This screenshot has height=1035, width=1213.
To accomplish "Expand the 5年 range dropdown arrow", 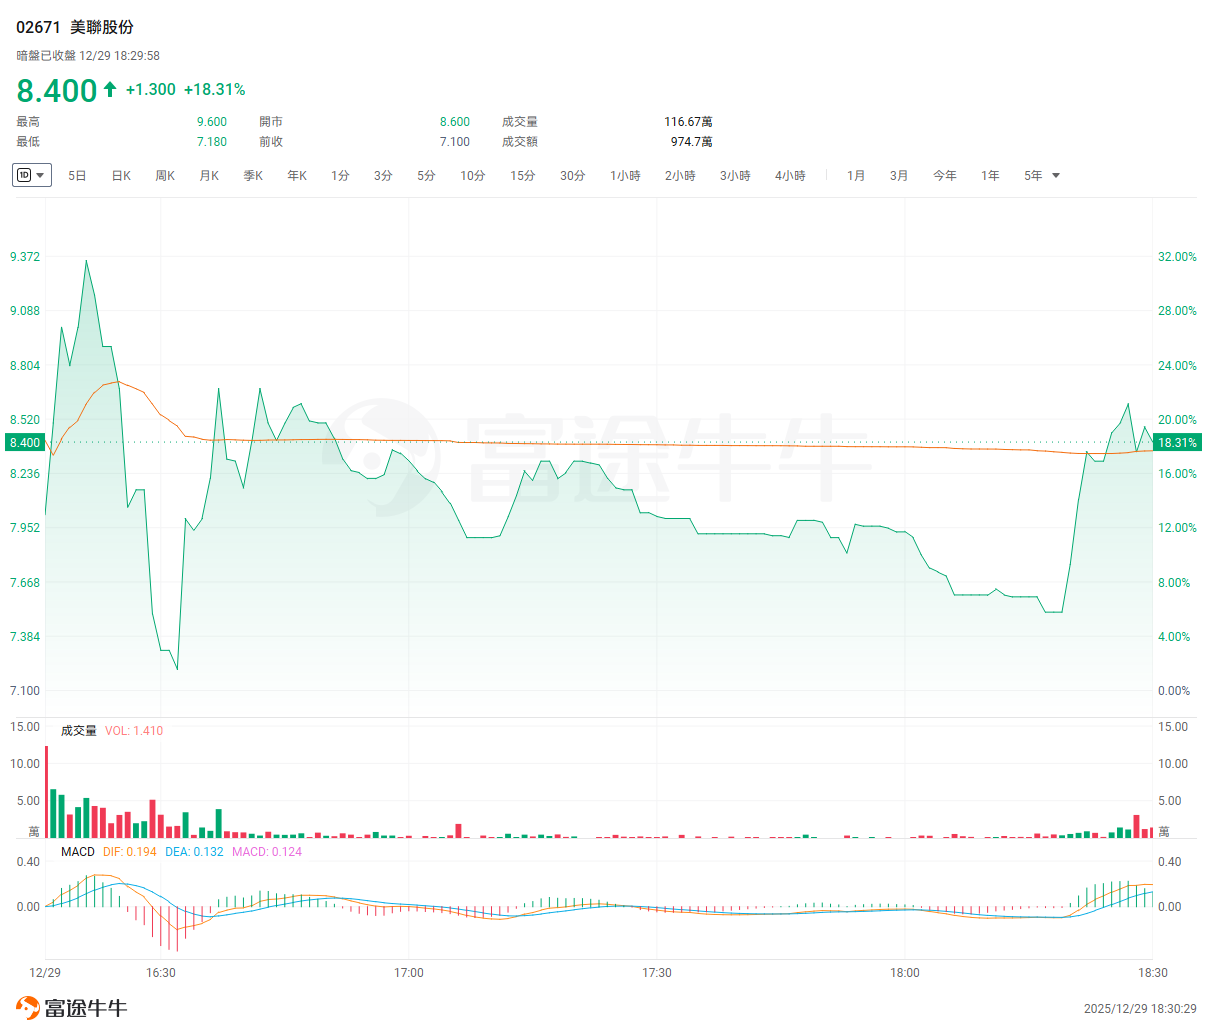I will pyautogui.click(x=1056, y=176).
